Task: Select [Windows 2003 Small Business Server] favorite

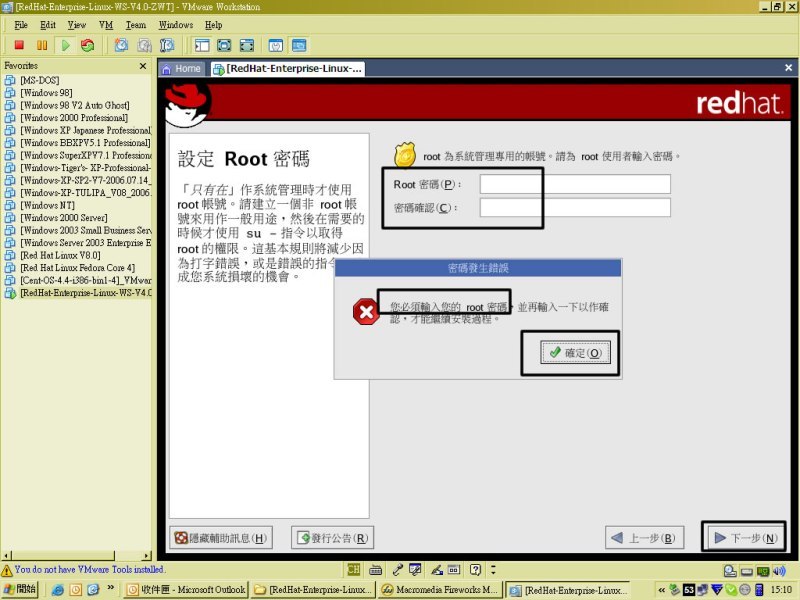Action: click(85, 230)
